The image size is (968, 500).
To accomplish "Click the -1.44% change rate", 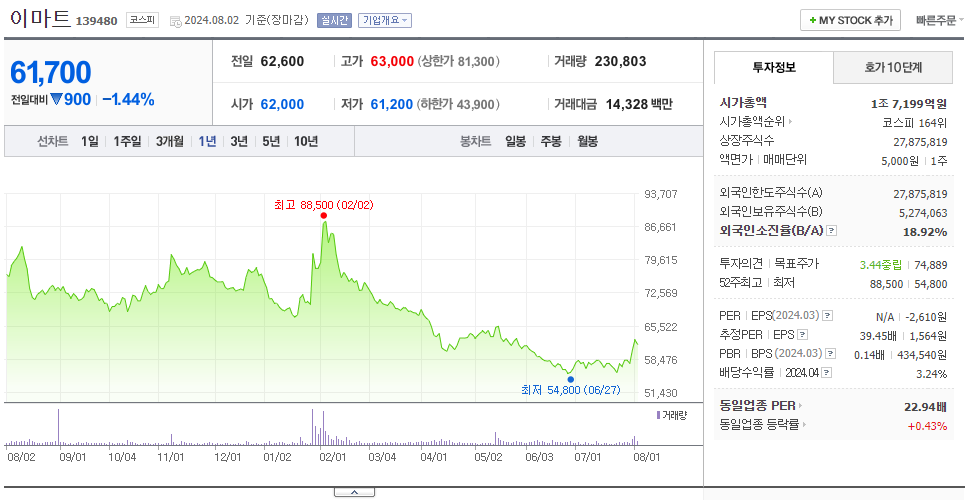I will point(128,99).
